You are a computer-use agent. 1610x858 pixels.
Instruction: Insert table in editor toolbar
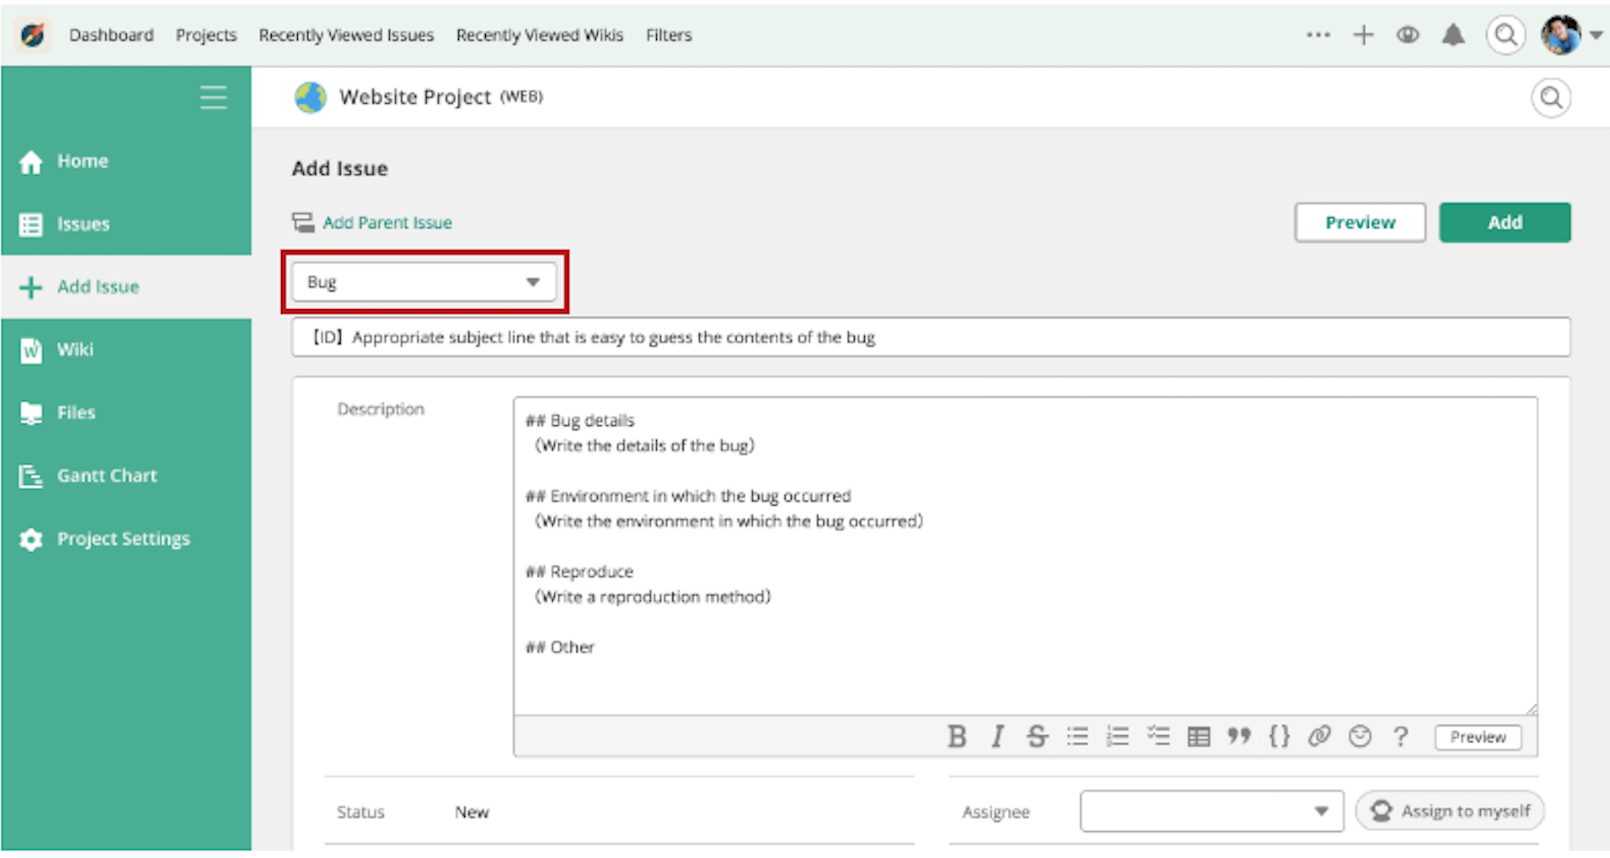coord(1198,737)
